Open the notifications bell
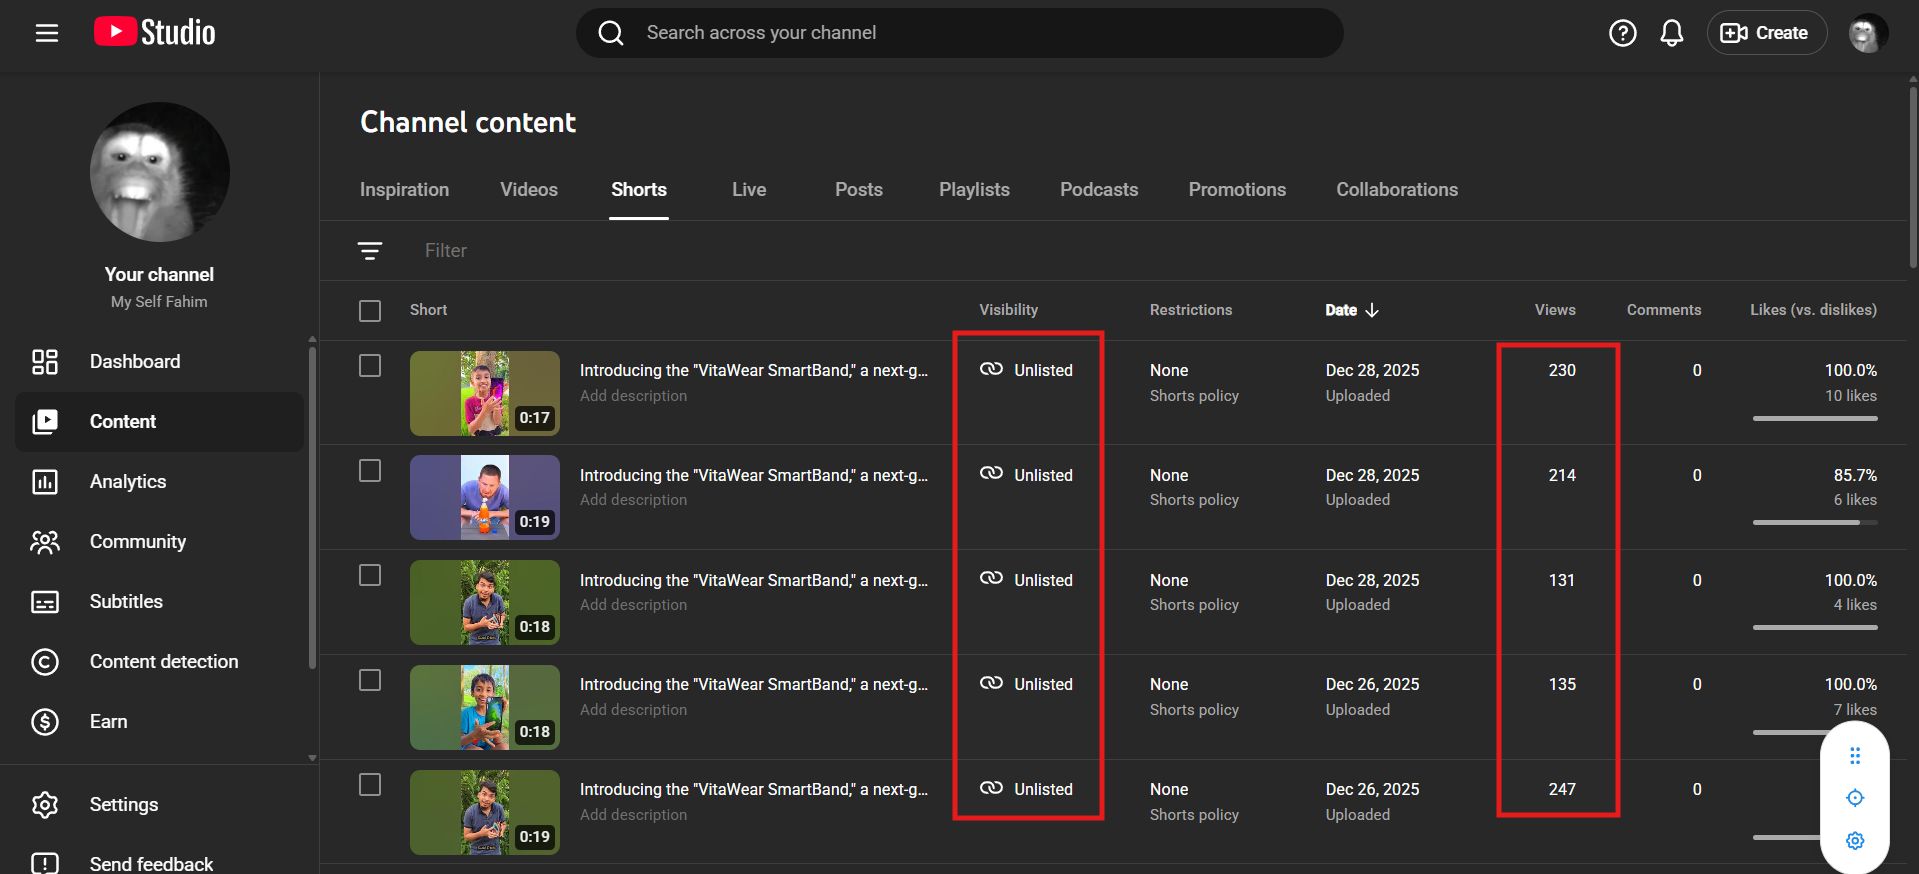This screenshot has width=1919, height=874. pyautogui.click(x=1671, y=33)
